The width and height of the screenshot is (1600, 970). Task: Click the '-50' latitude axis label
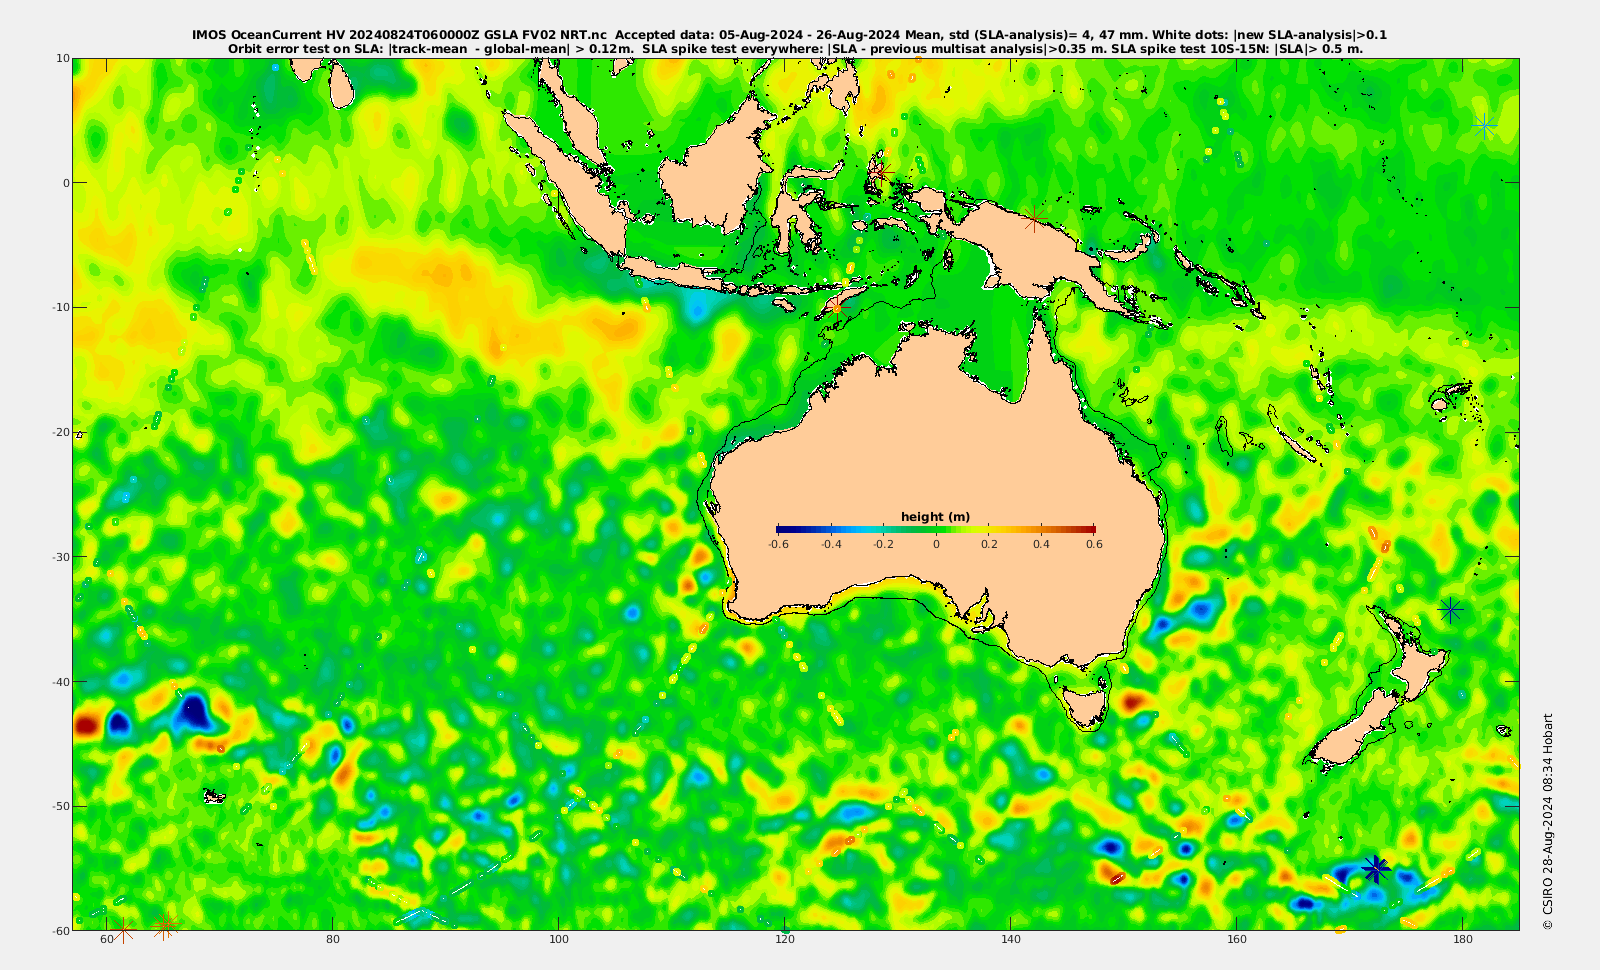(x=60, y=806)
